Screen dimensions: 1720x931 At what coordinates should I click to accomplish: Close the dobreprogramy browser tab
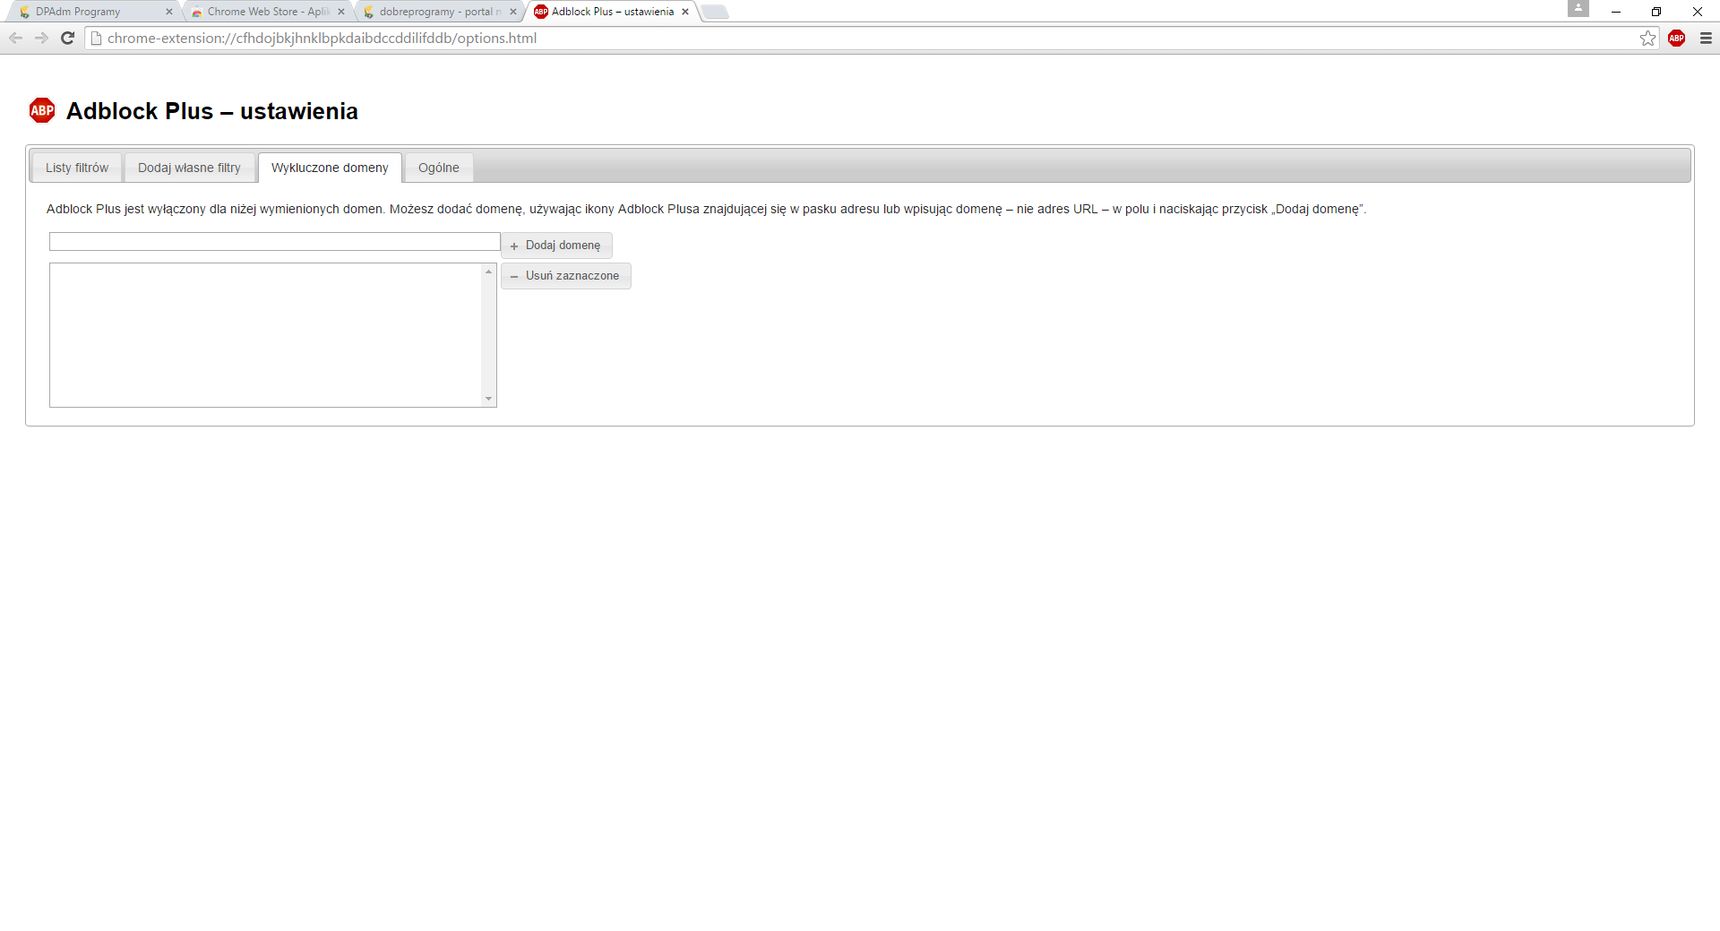coord(513,12)
